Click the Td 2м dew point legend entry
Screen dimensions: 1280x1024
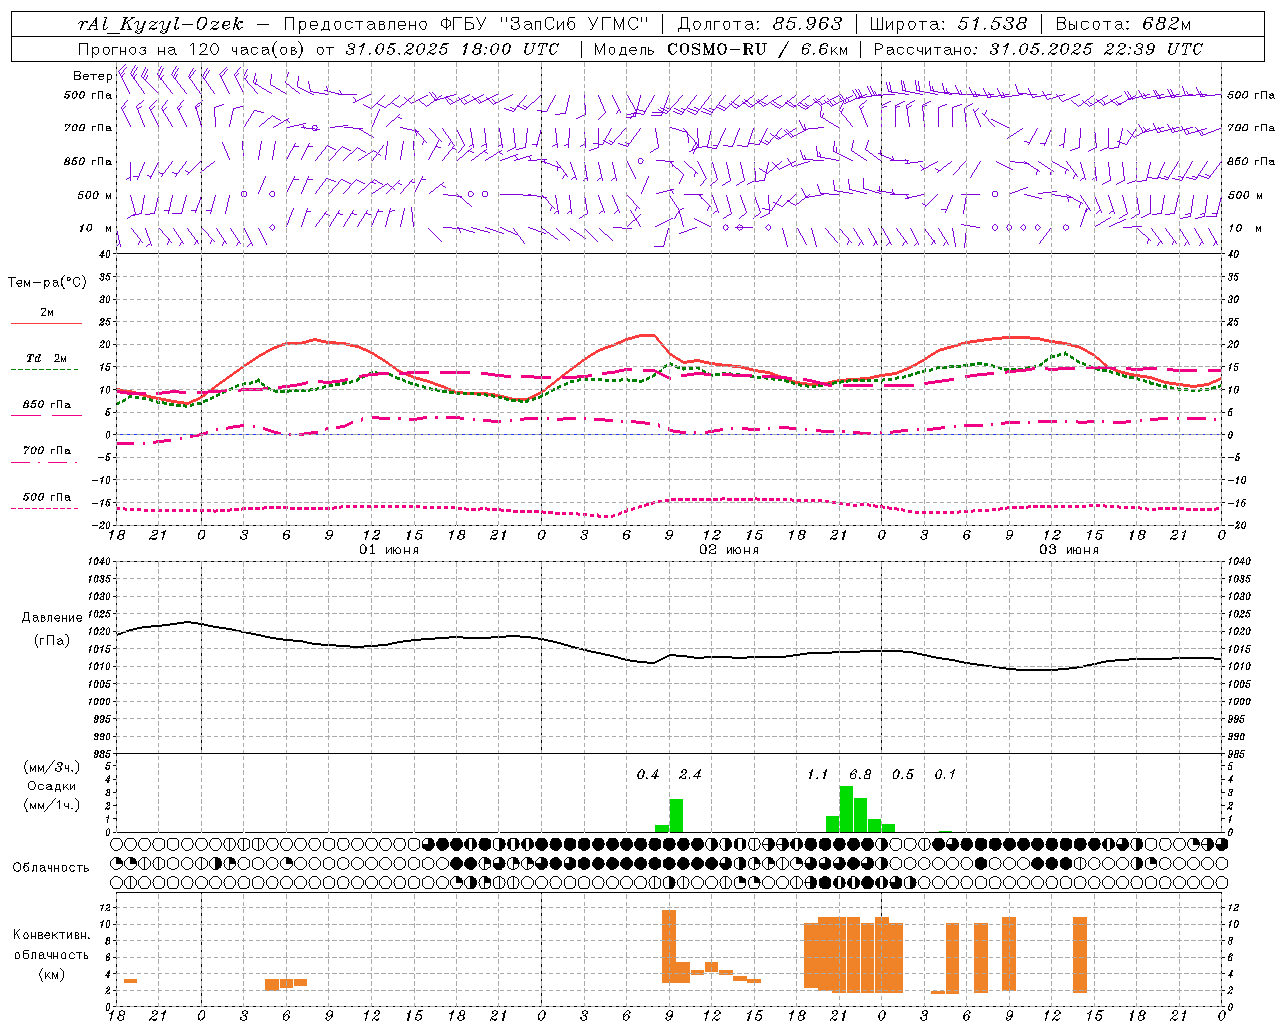[x=47, y=358]
